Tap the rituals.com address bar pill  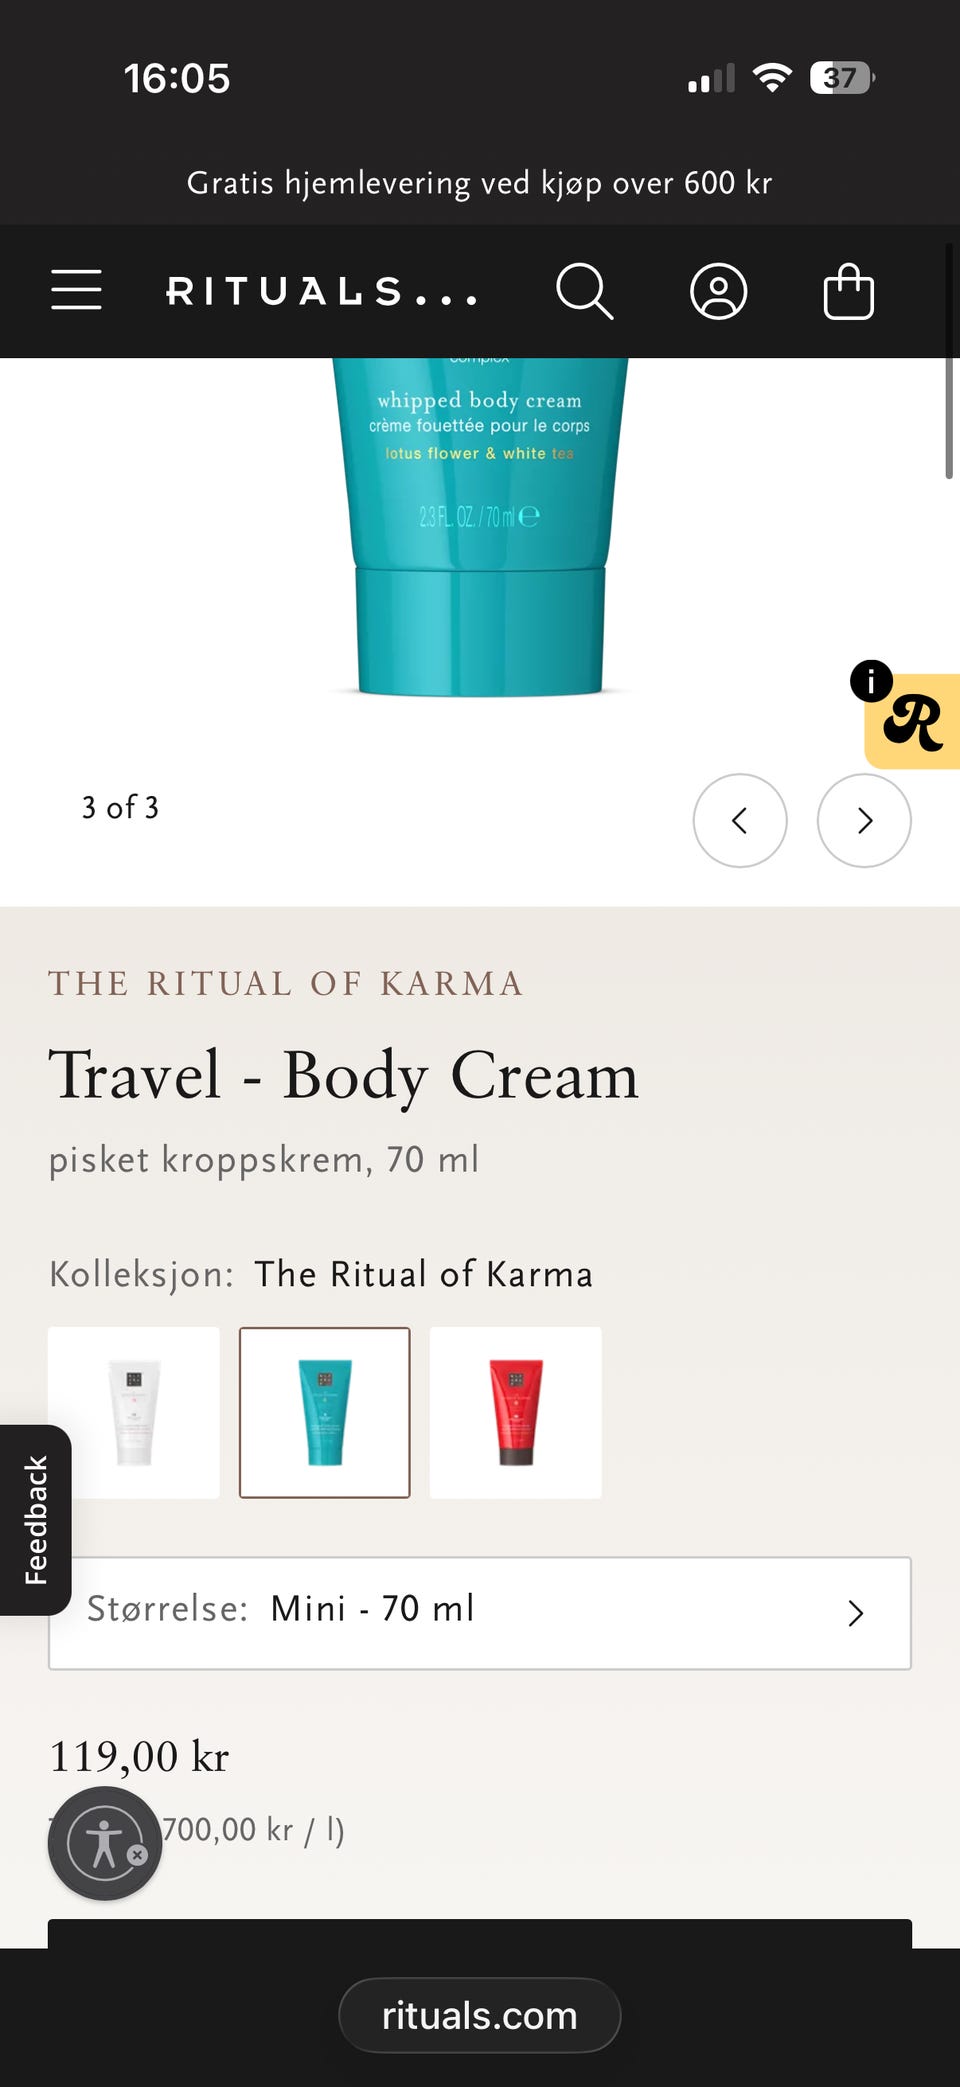click(480, 2015)
